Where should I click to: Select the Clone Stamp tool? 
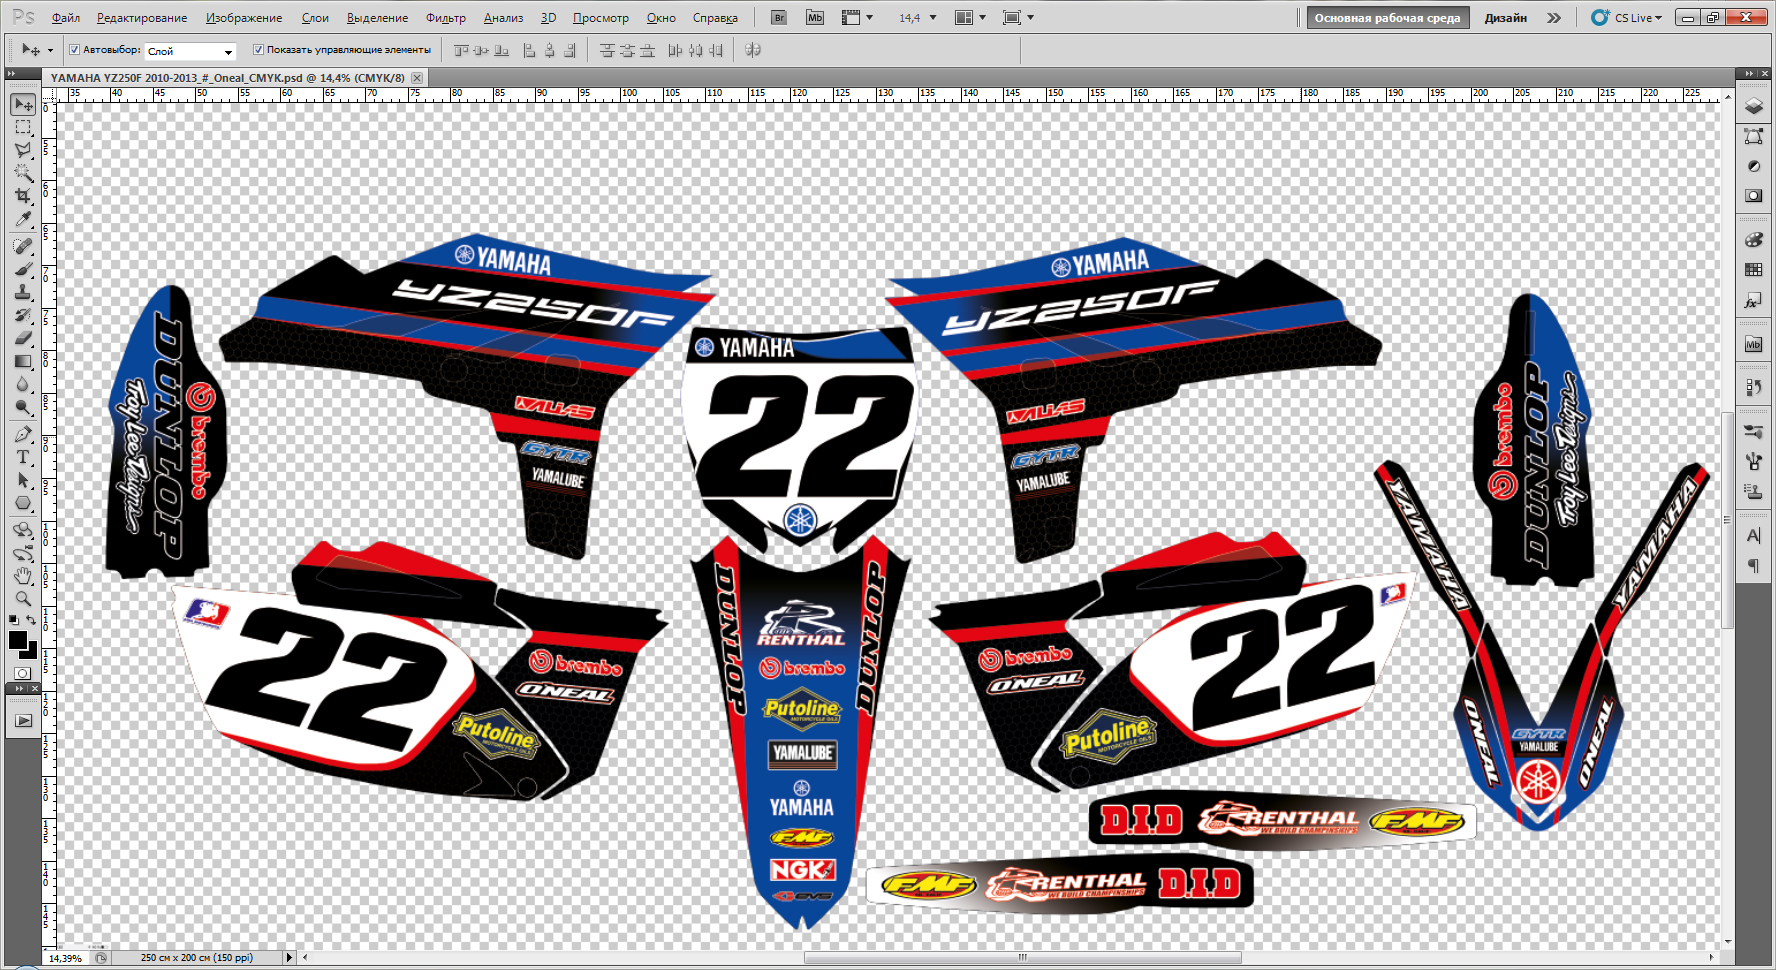click(x=23, y=292)
